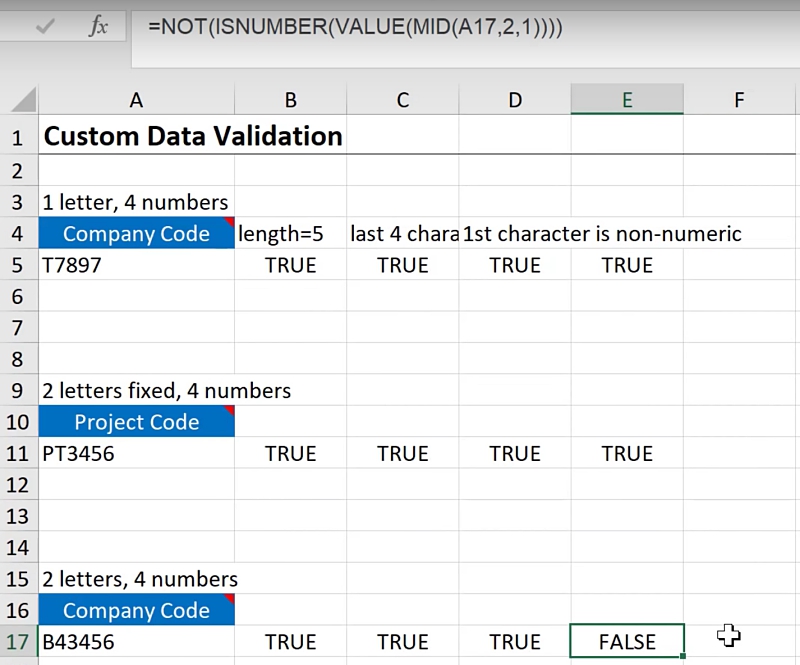Select the cell containing PT3456
The height and width of the screenshot is (665, 800).
click(x=136, y=453)
